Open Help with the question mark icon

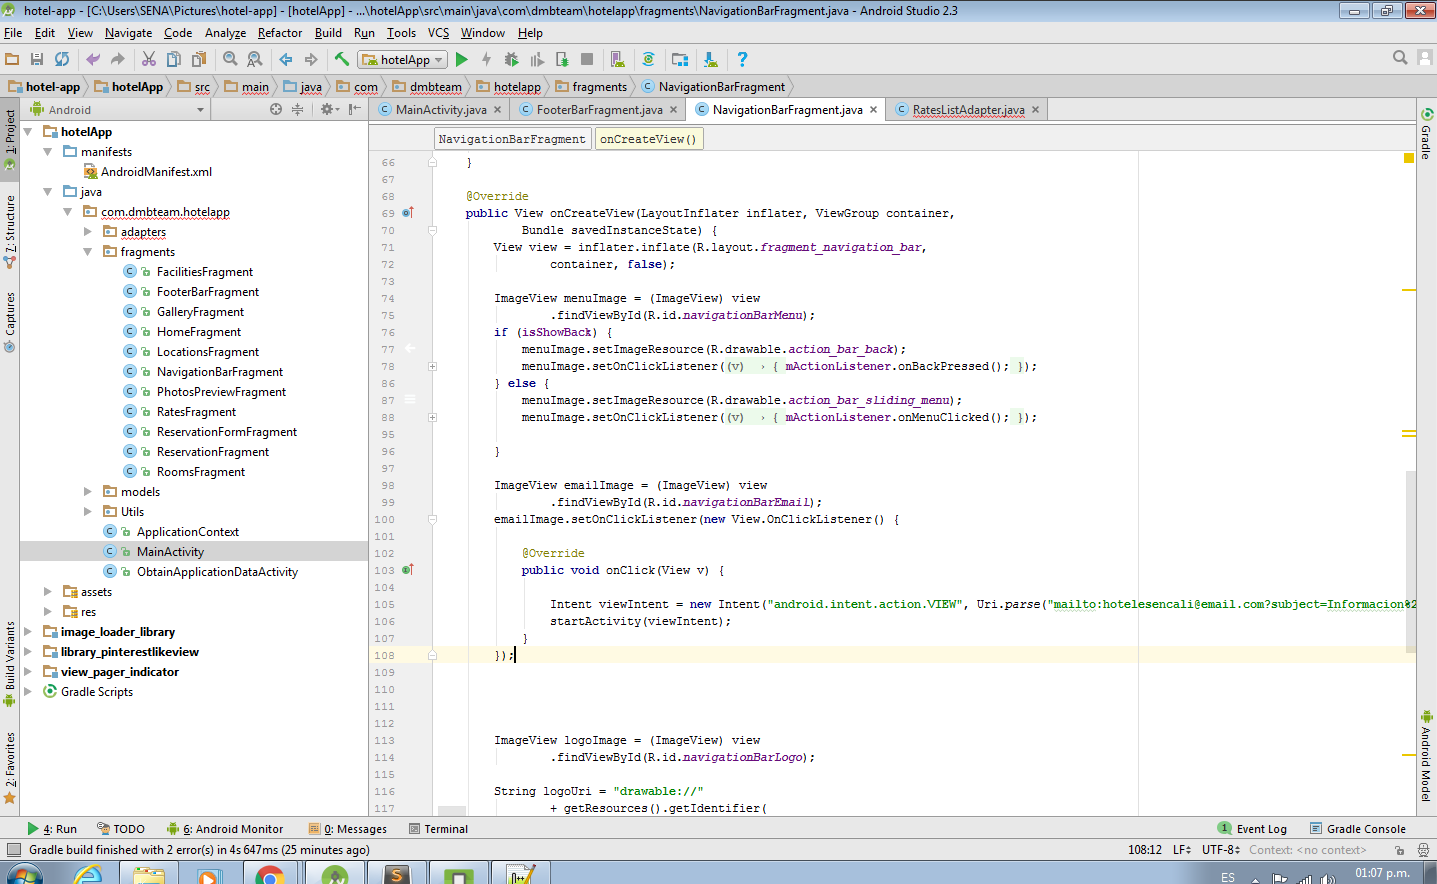coord(742,59)
